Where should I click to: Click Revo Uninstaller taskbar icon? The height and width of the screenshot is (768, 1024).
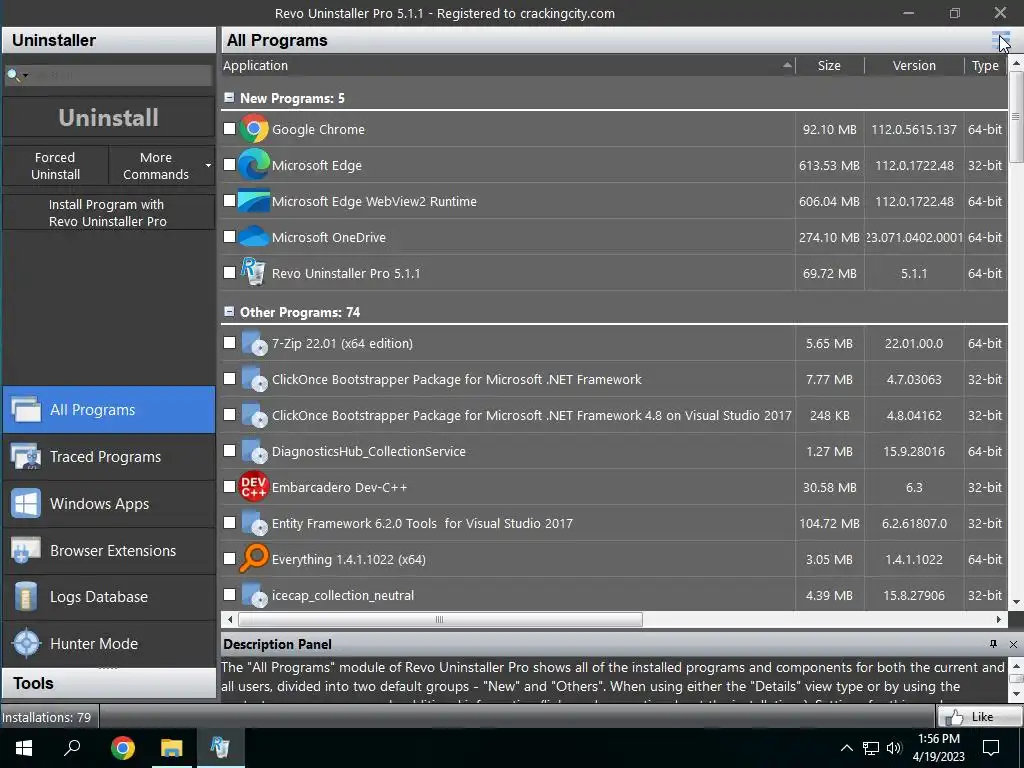click(x=220, y=748)
